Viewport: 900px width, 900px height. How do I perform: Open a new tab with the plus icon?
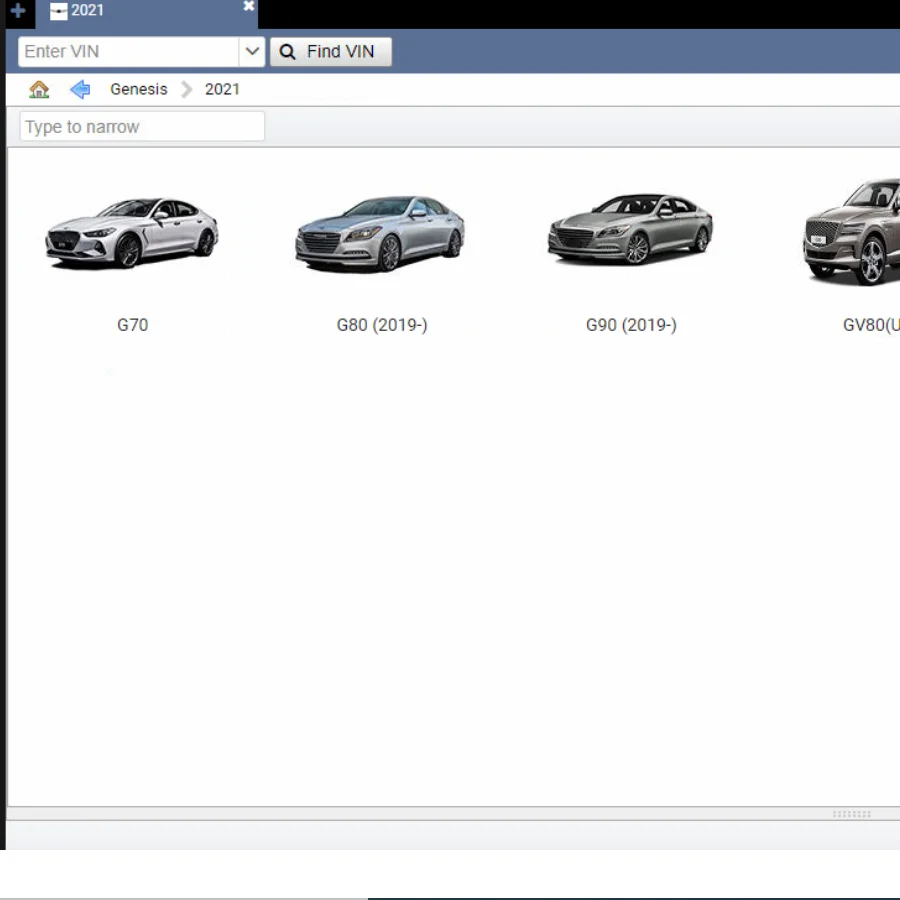click(17, 12)
